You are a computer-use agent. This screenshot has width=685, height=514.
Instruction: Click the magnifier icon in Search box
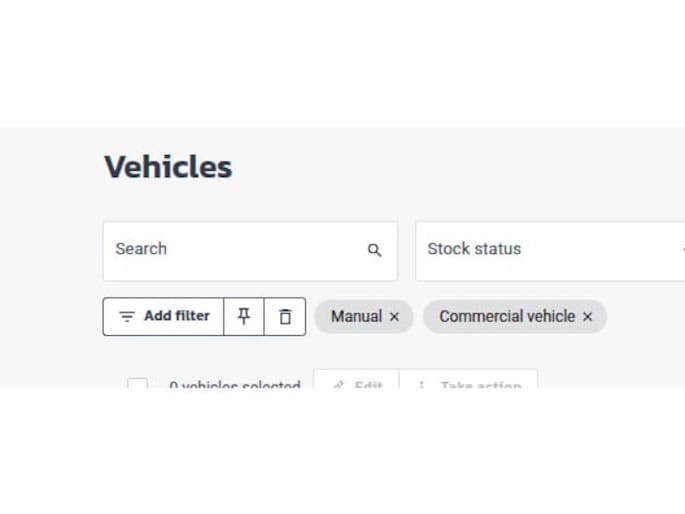[x=374, y=250]
